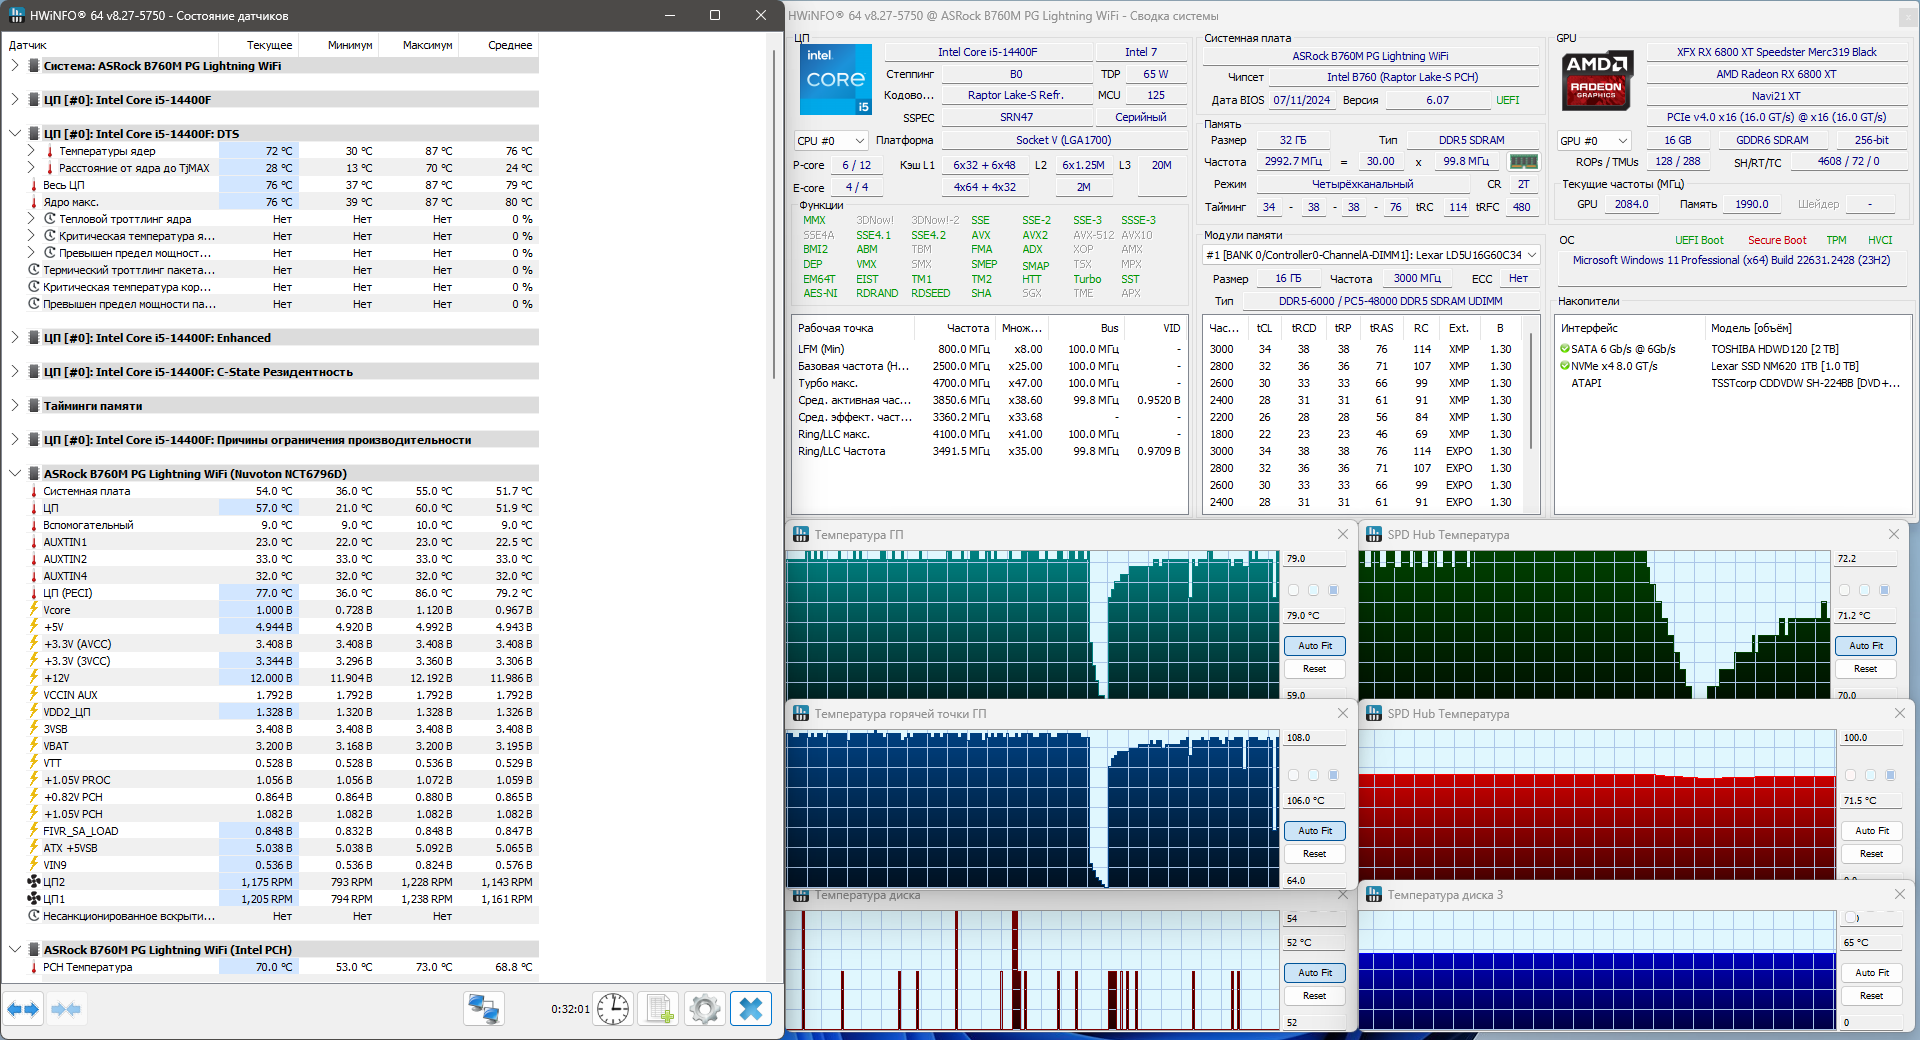Viewport: 1920px width, 1040px height.
Task: Start sensor logging via sheet-plus icon
Action: [660, 1009]
